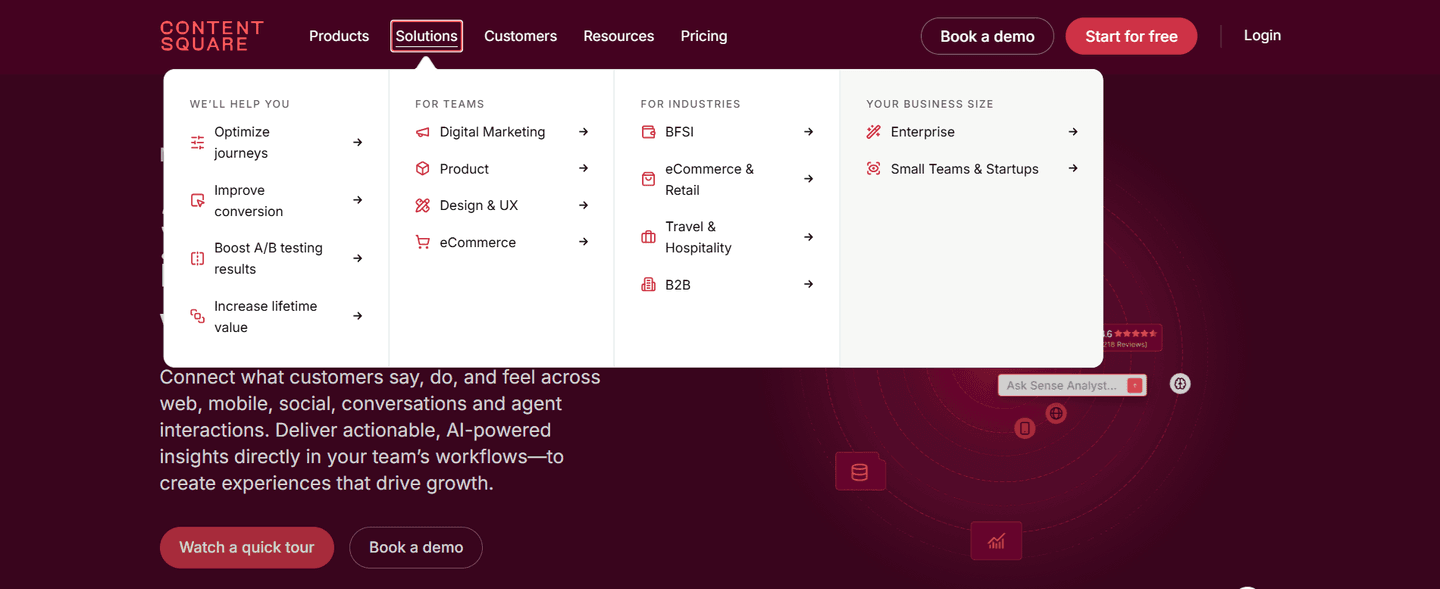This screenshot has width=1440, height=589.
Task: Click the arrow next to Digital Marketing
Action: [x=584, y=132]
